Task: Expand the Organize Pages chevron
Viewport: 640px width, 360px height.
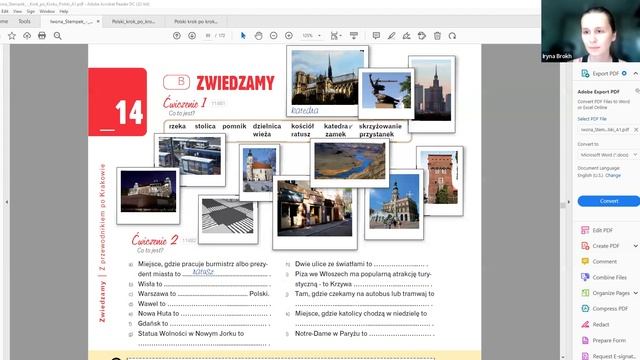Action: tap(636, 293)
